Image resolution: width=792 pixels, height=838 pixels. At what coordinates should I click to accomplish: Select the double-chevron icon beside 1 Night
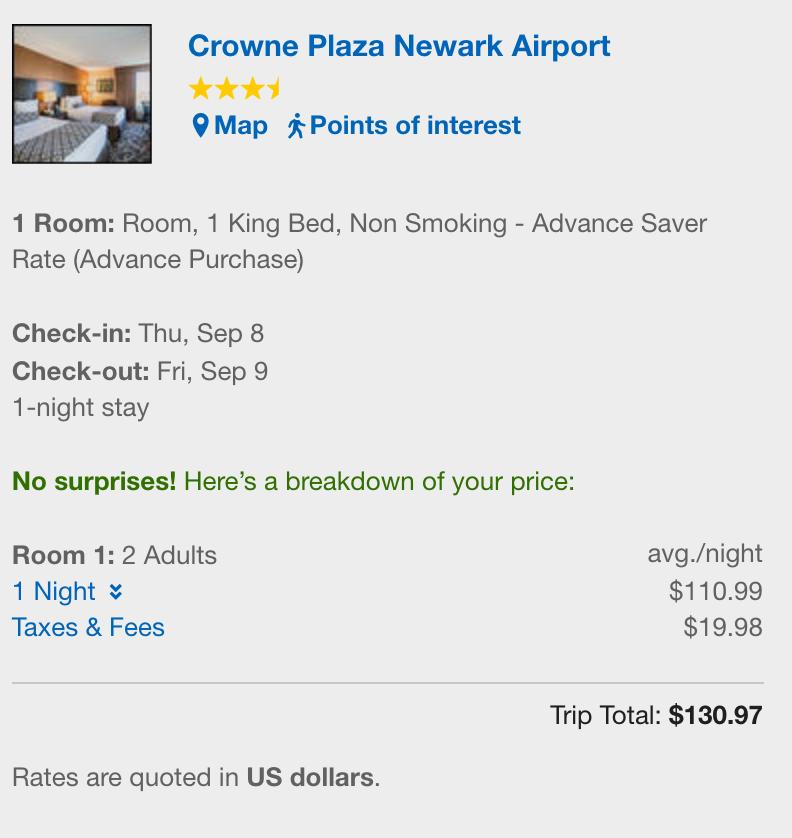115,591
